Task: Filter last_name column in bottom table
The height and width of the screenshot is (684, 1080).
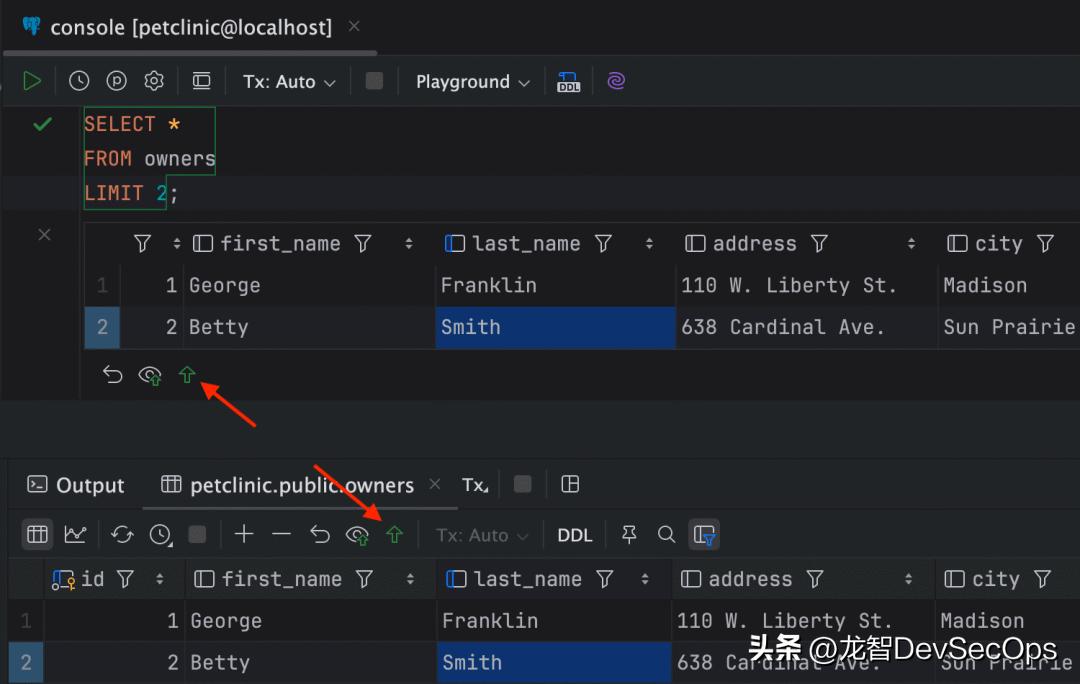Action: click(x=605, y=579)
